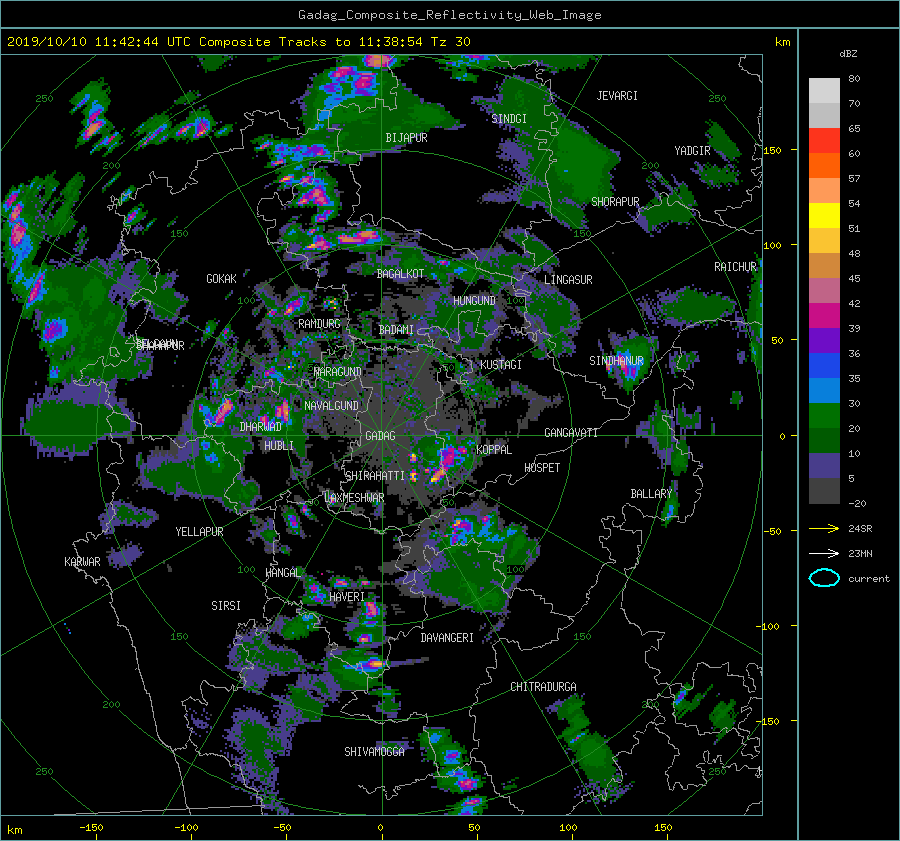Click the CHITRADURGA label
The width and height of the screenshot is (900, 841).
click(x=543, y=687)
